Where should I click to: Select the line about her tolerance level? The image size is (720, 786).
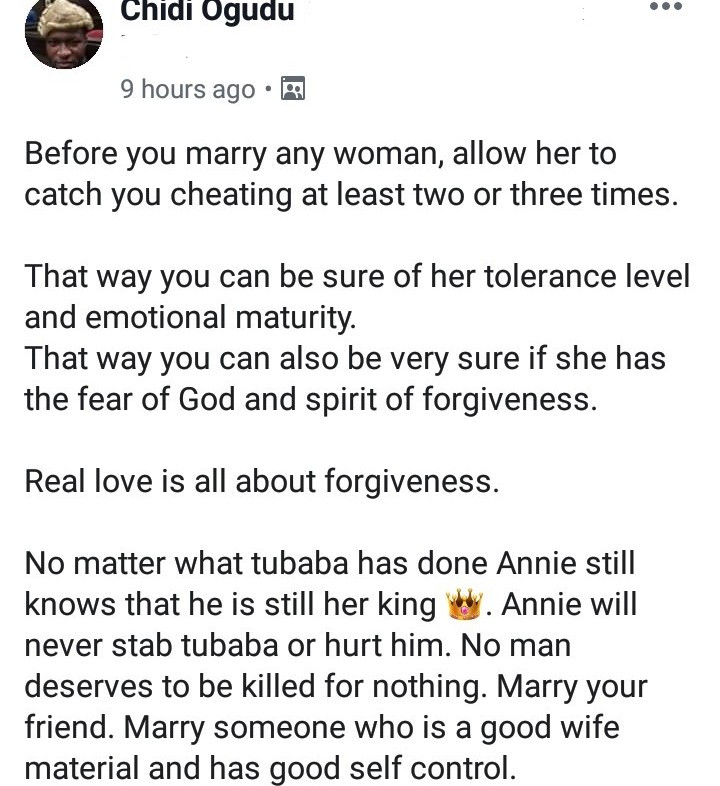tap(357, 276)
